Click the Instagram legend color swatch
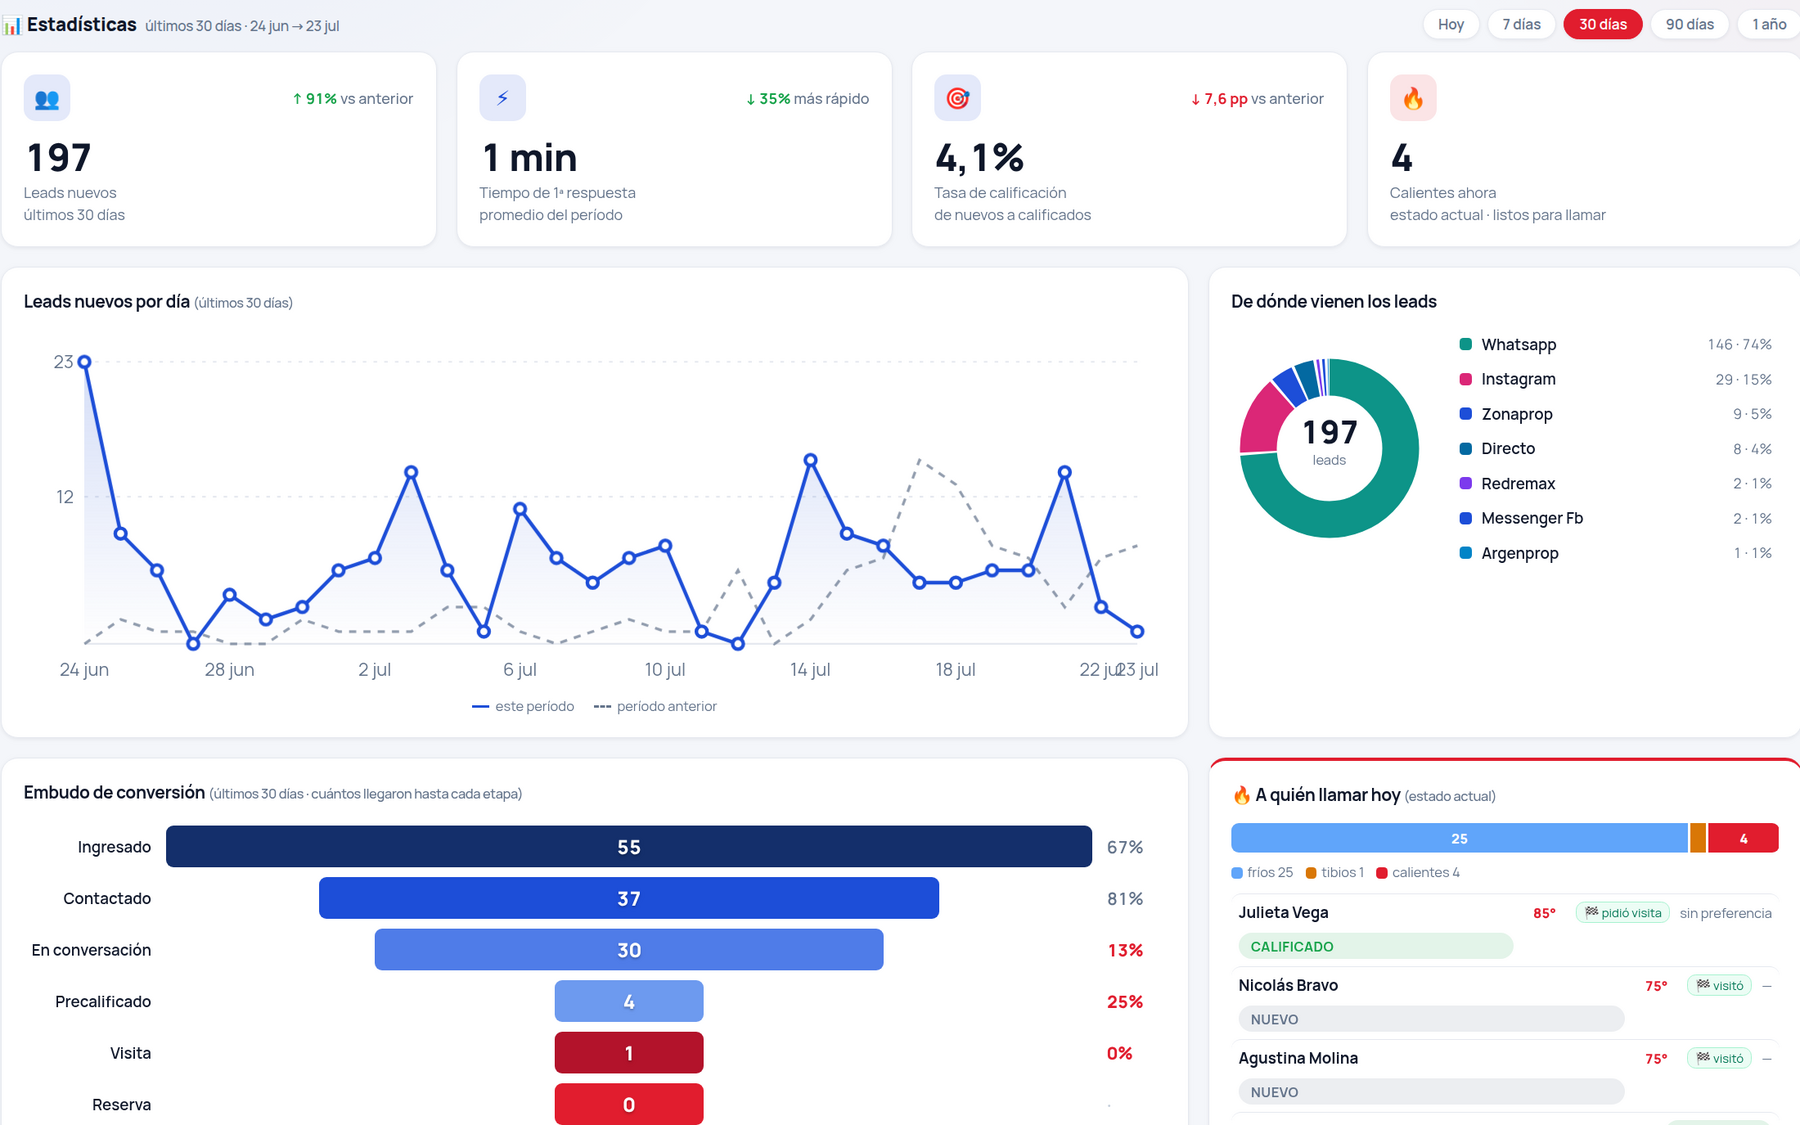 [x=1466, y=379]
